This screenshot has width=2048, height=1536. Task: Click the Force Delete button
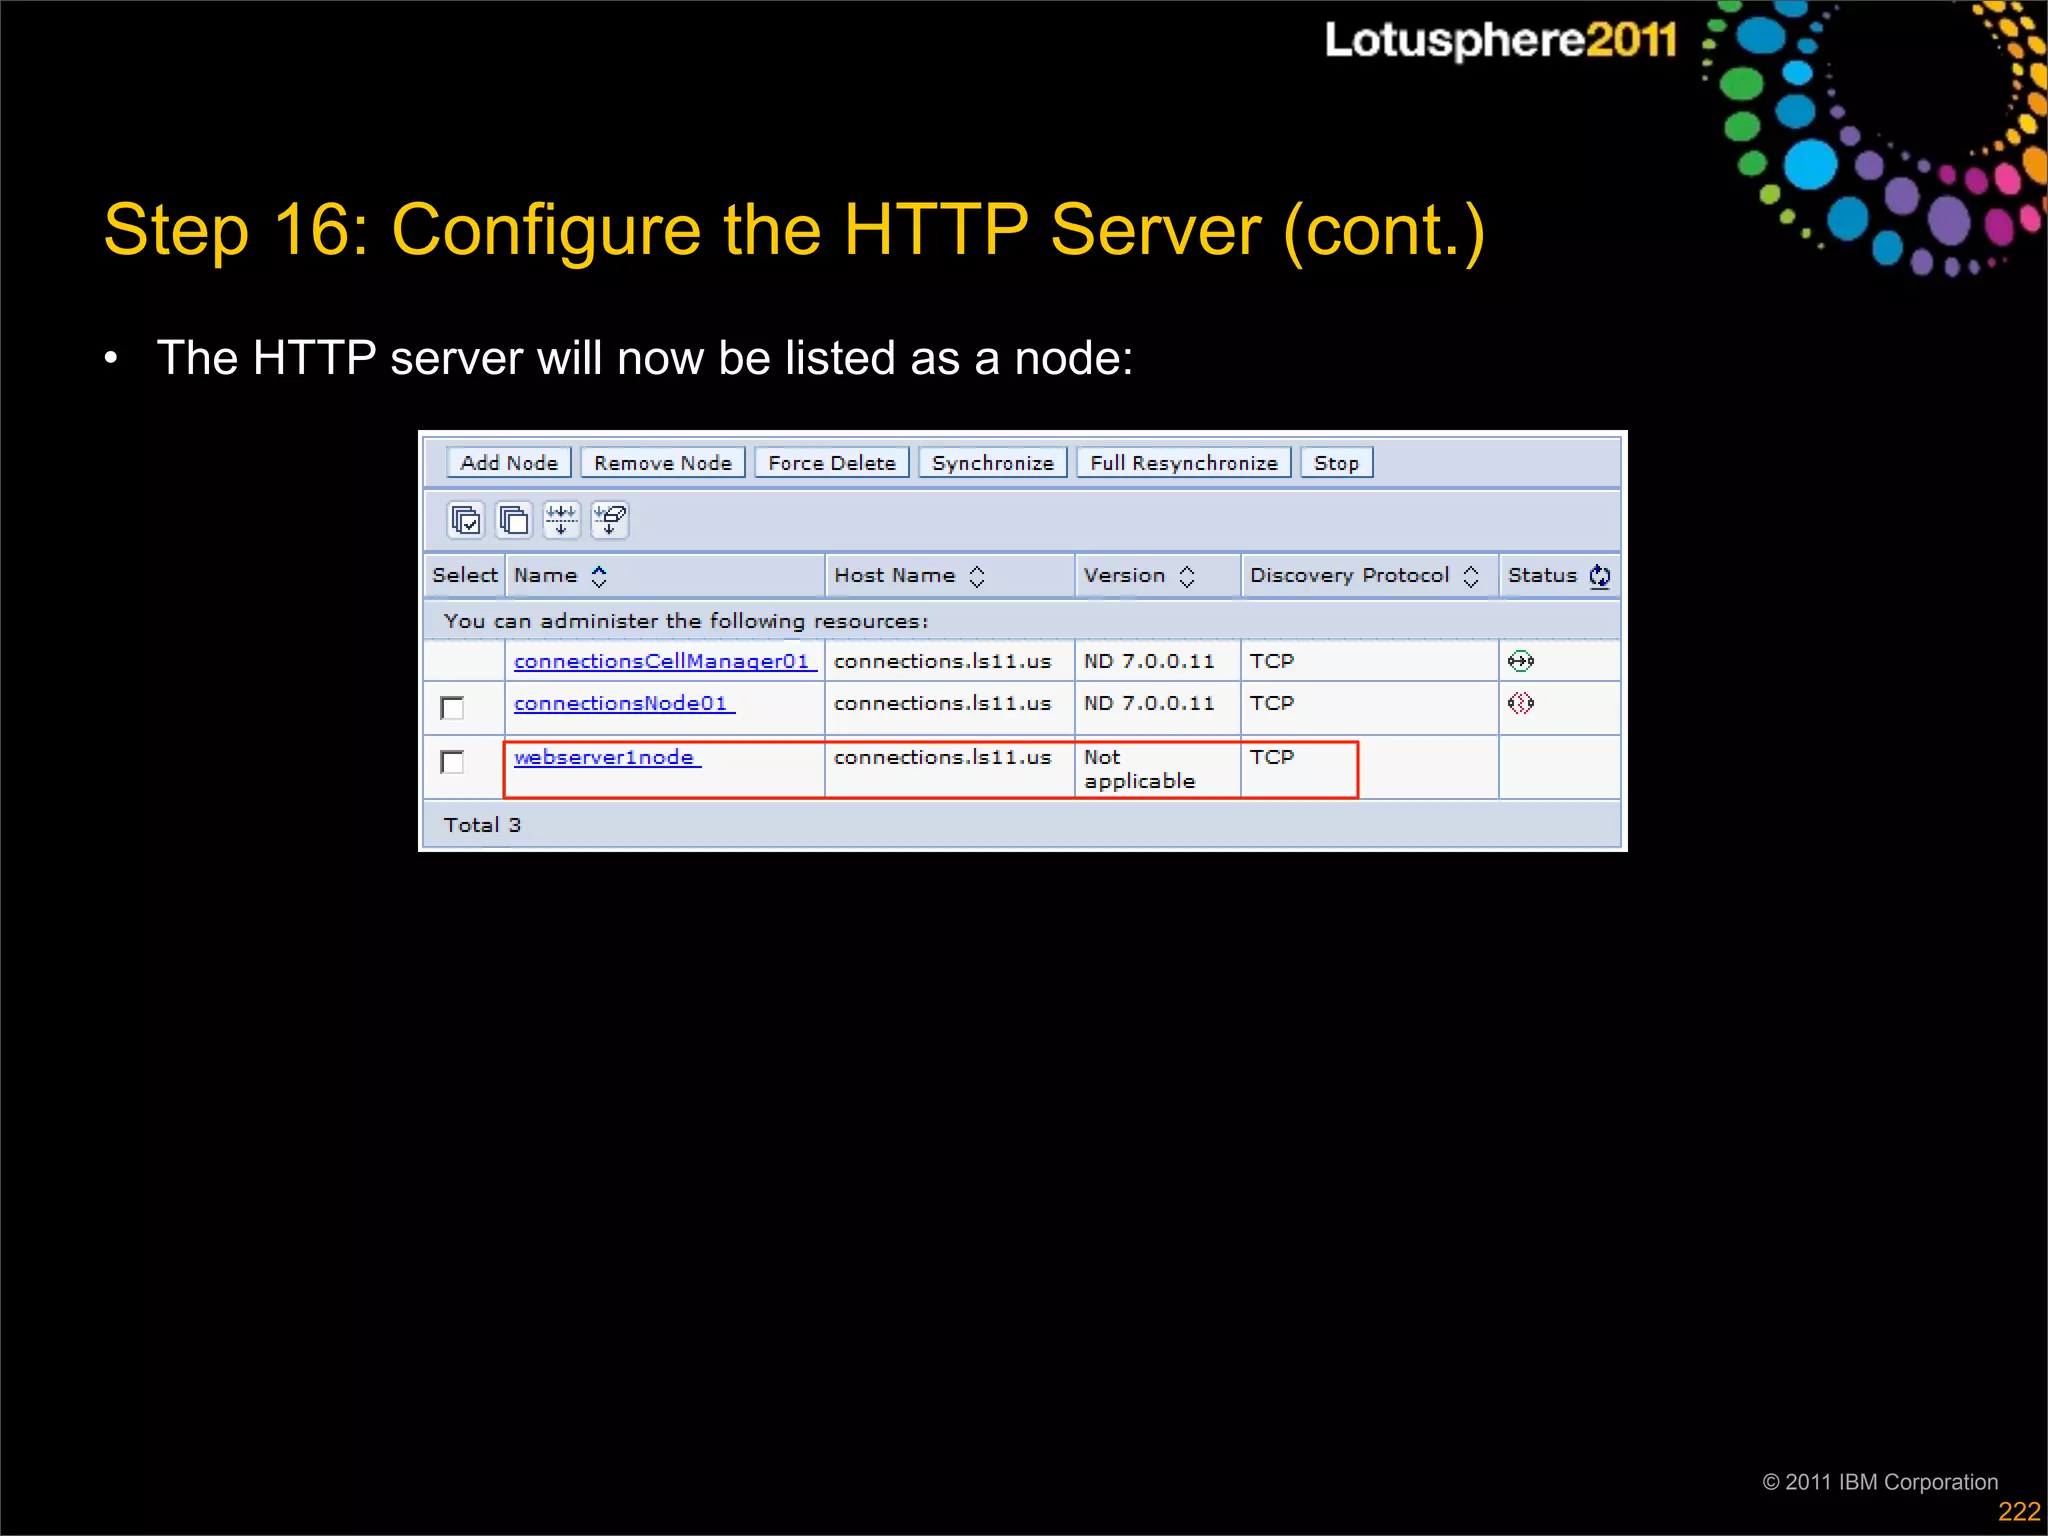(x=832, y=463)
